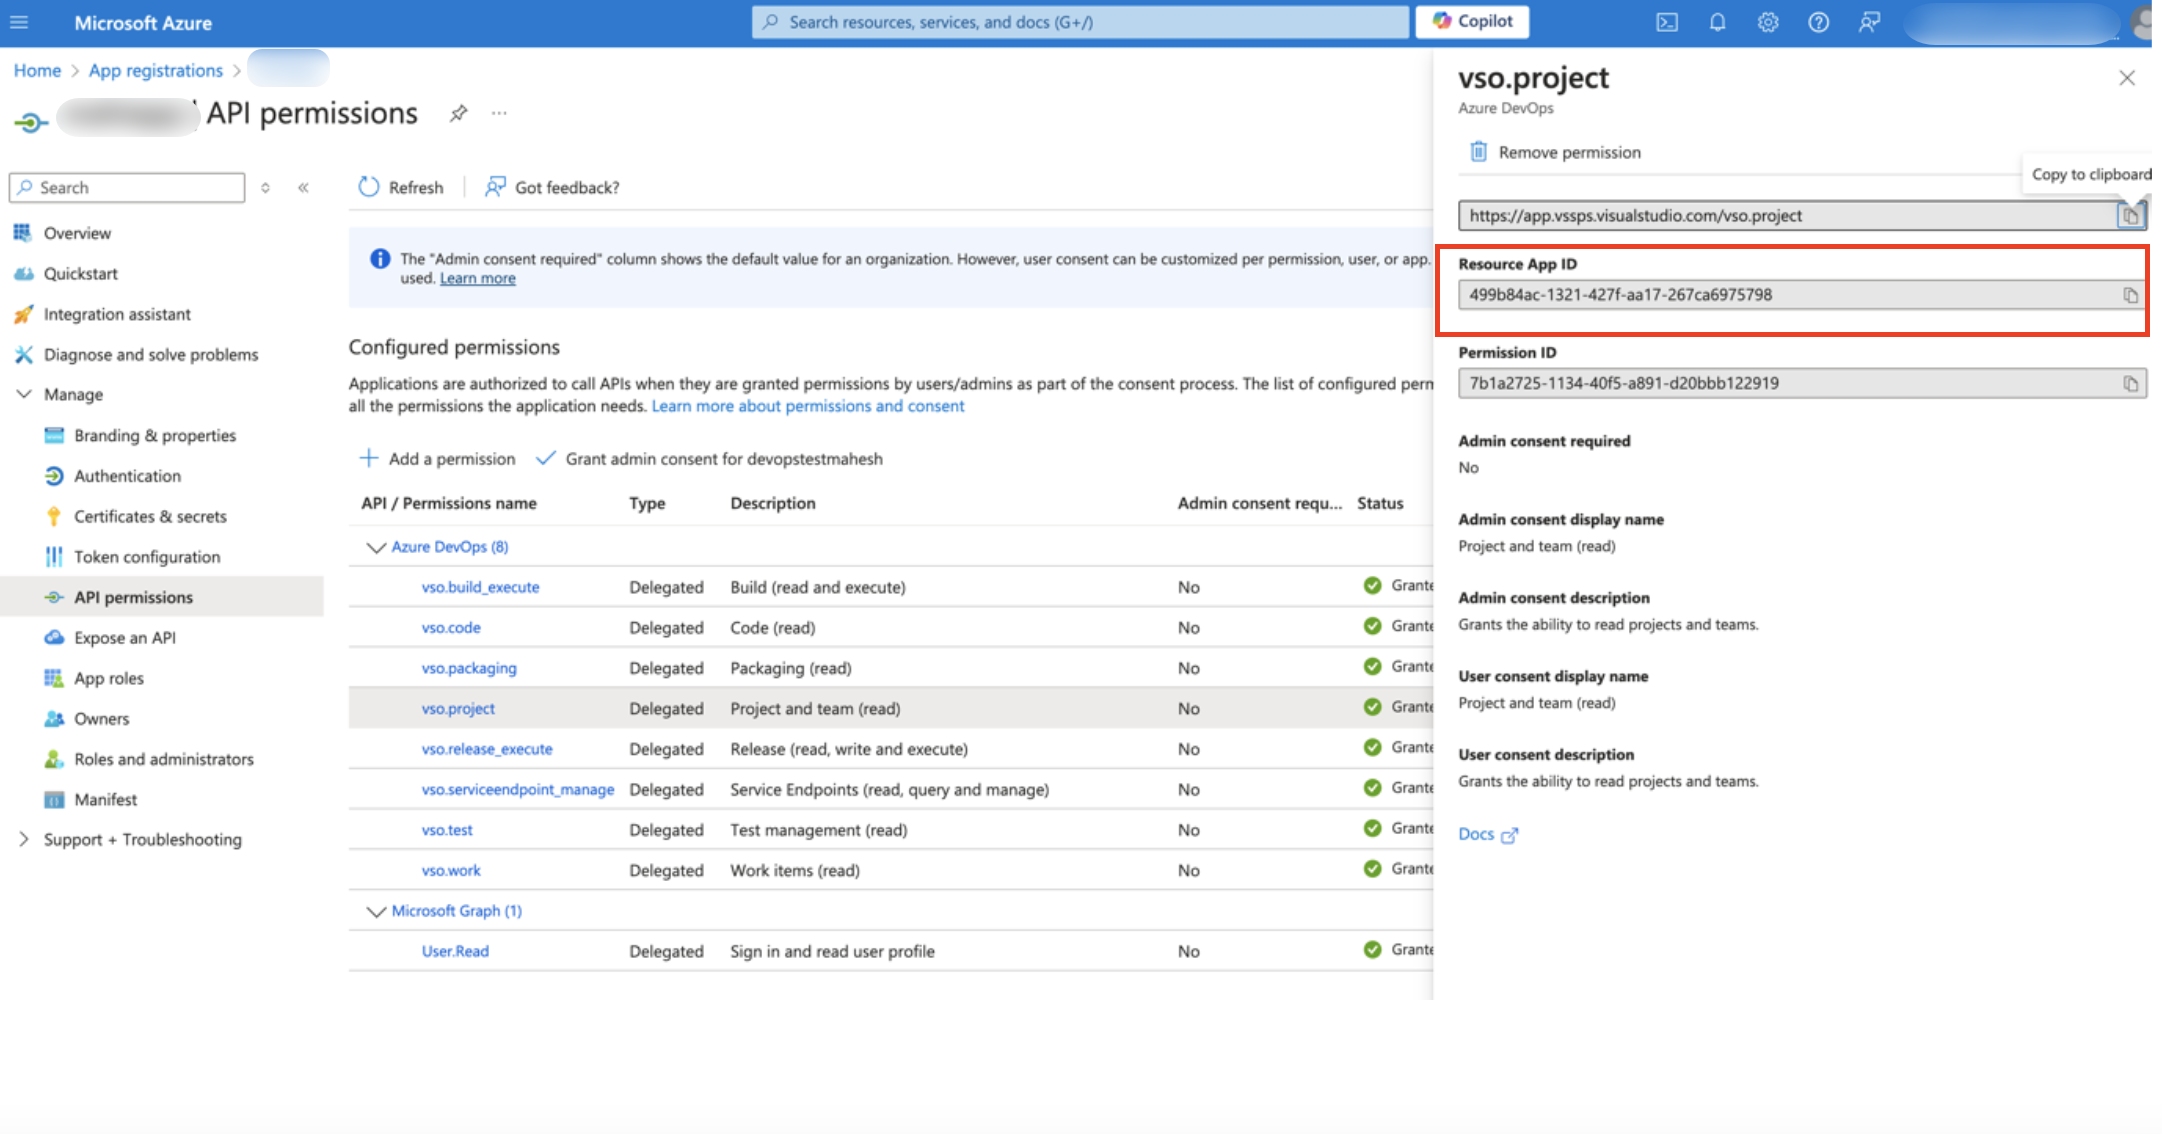Open Integration assistant
The width and height of the screenshot is (2162, 1134).
tap(117, 314)
